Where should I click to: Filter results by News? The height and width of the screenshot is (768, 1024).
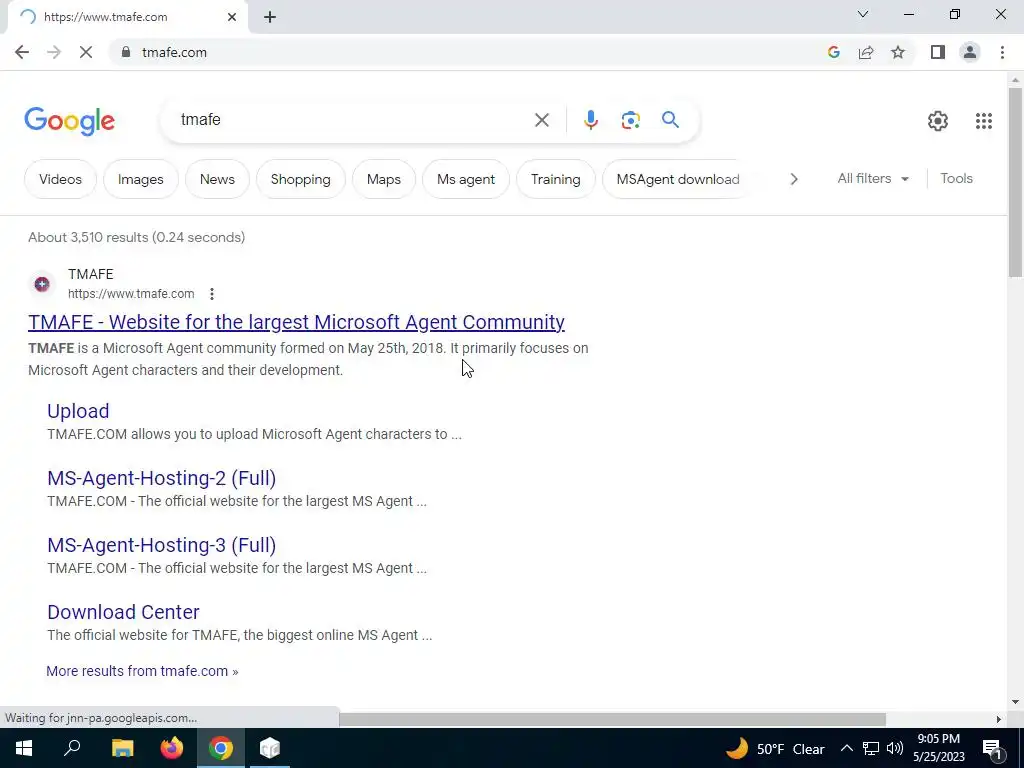click(x=217, y=179)
